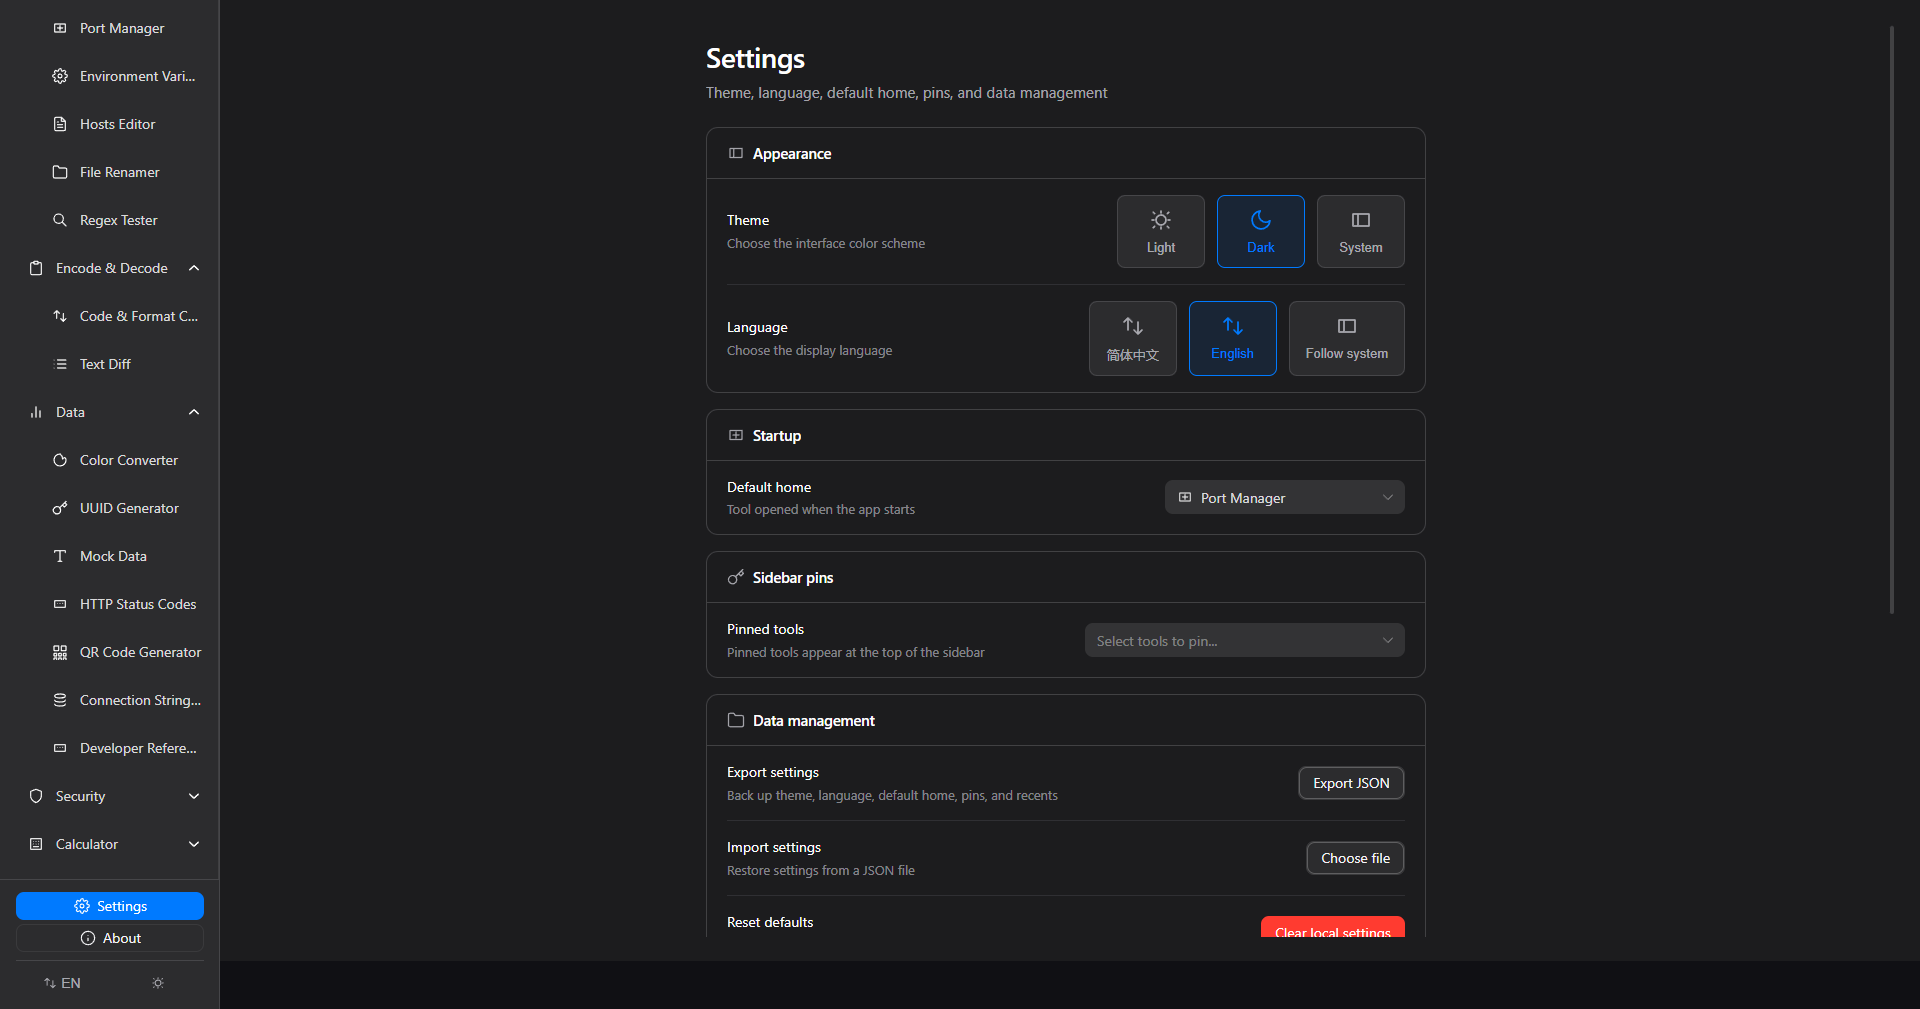The image size is (1920, 1009).
Task: Click the sun theme toggle icon in footer
Action: [x=158, y=983]
